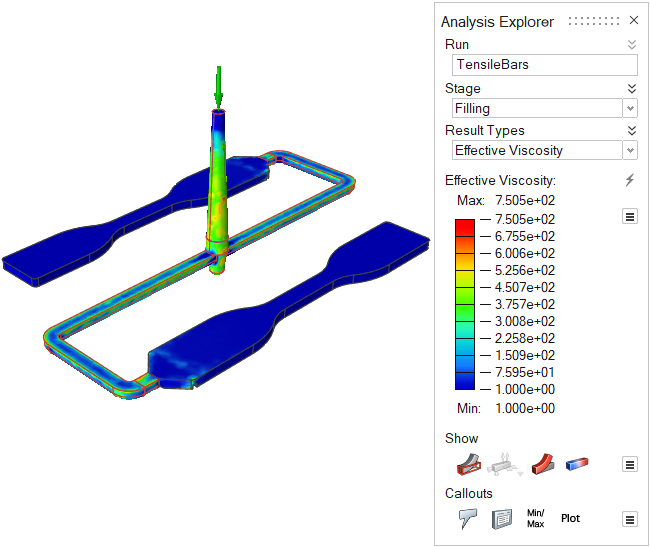Toggle the deformed shape display icon

543,463
